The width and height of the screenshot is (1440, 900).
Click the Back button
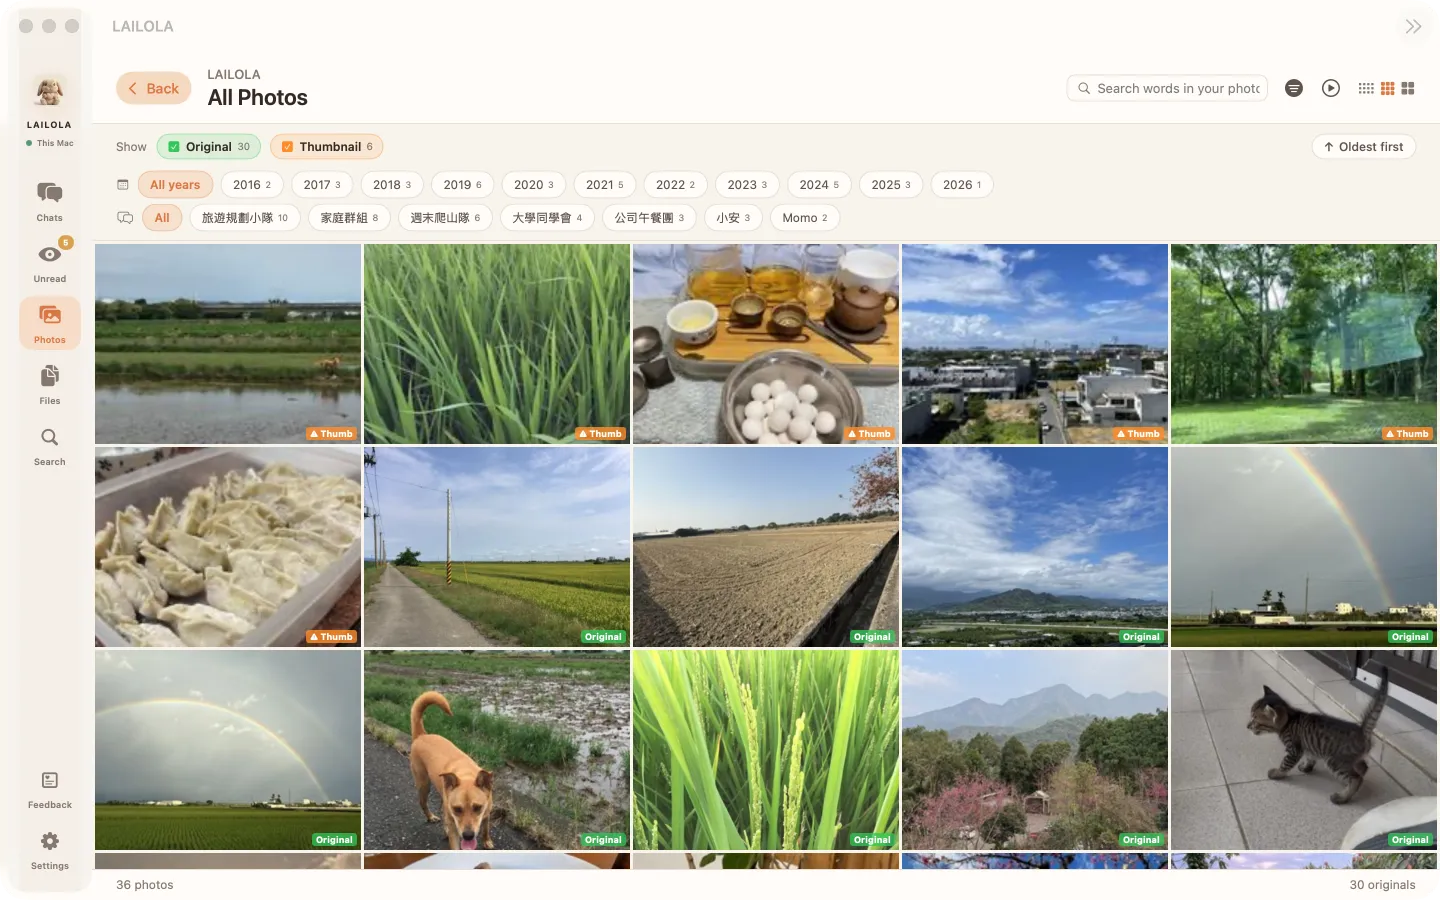click(153, 88)
